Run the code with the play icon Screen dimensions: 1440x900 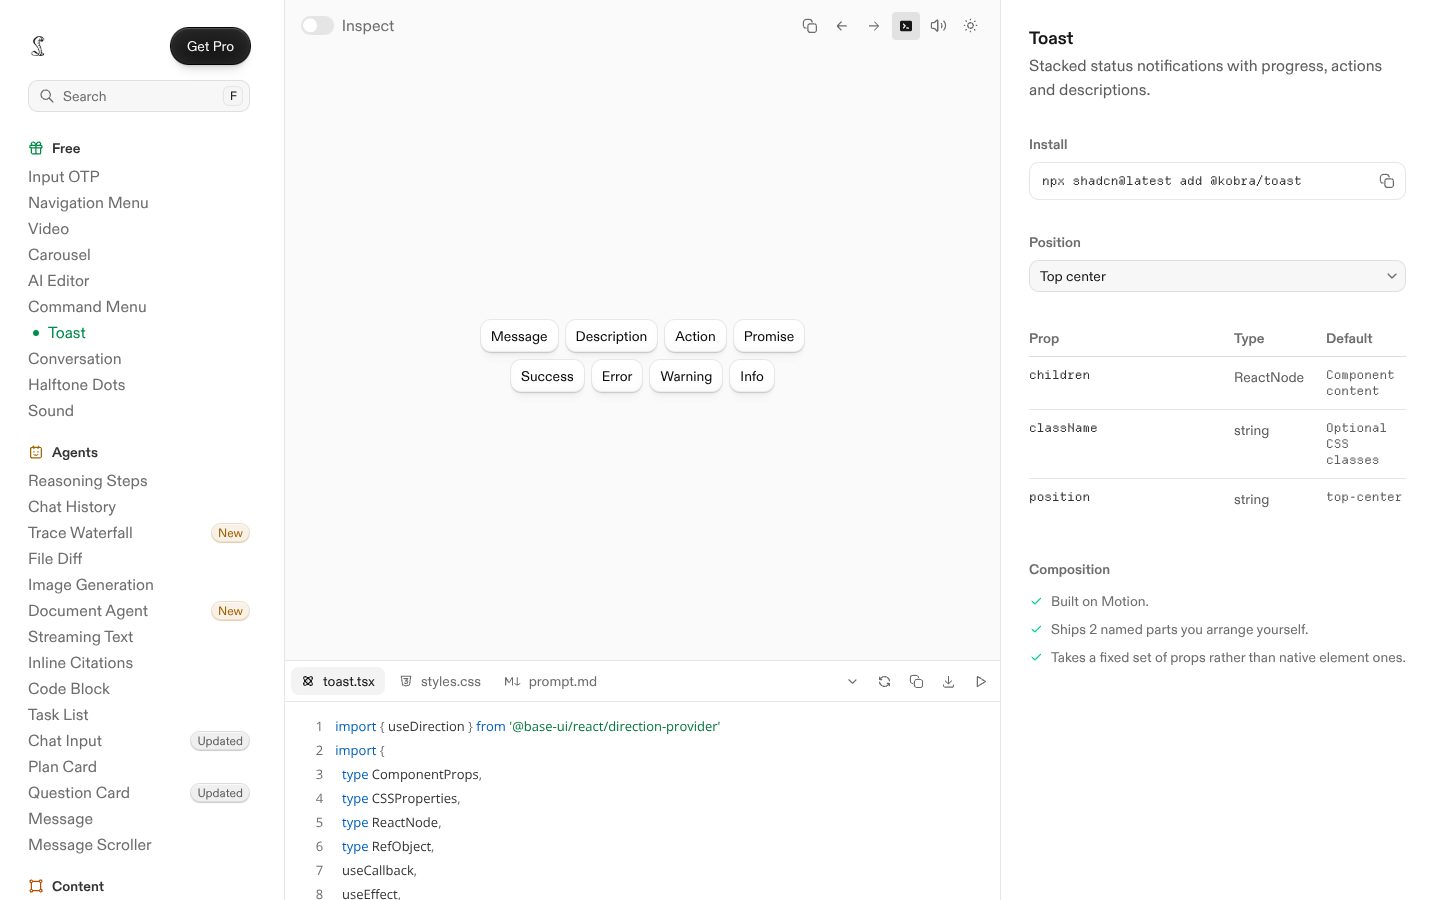(981, 682)
